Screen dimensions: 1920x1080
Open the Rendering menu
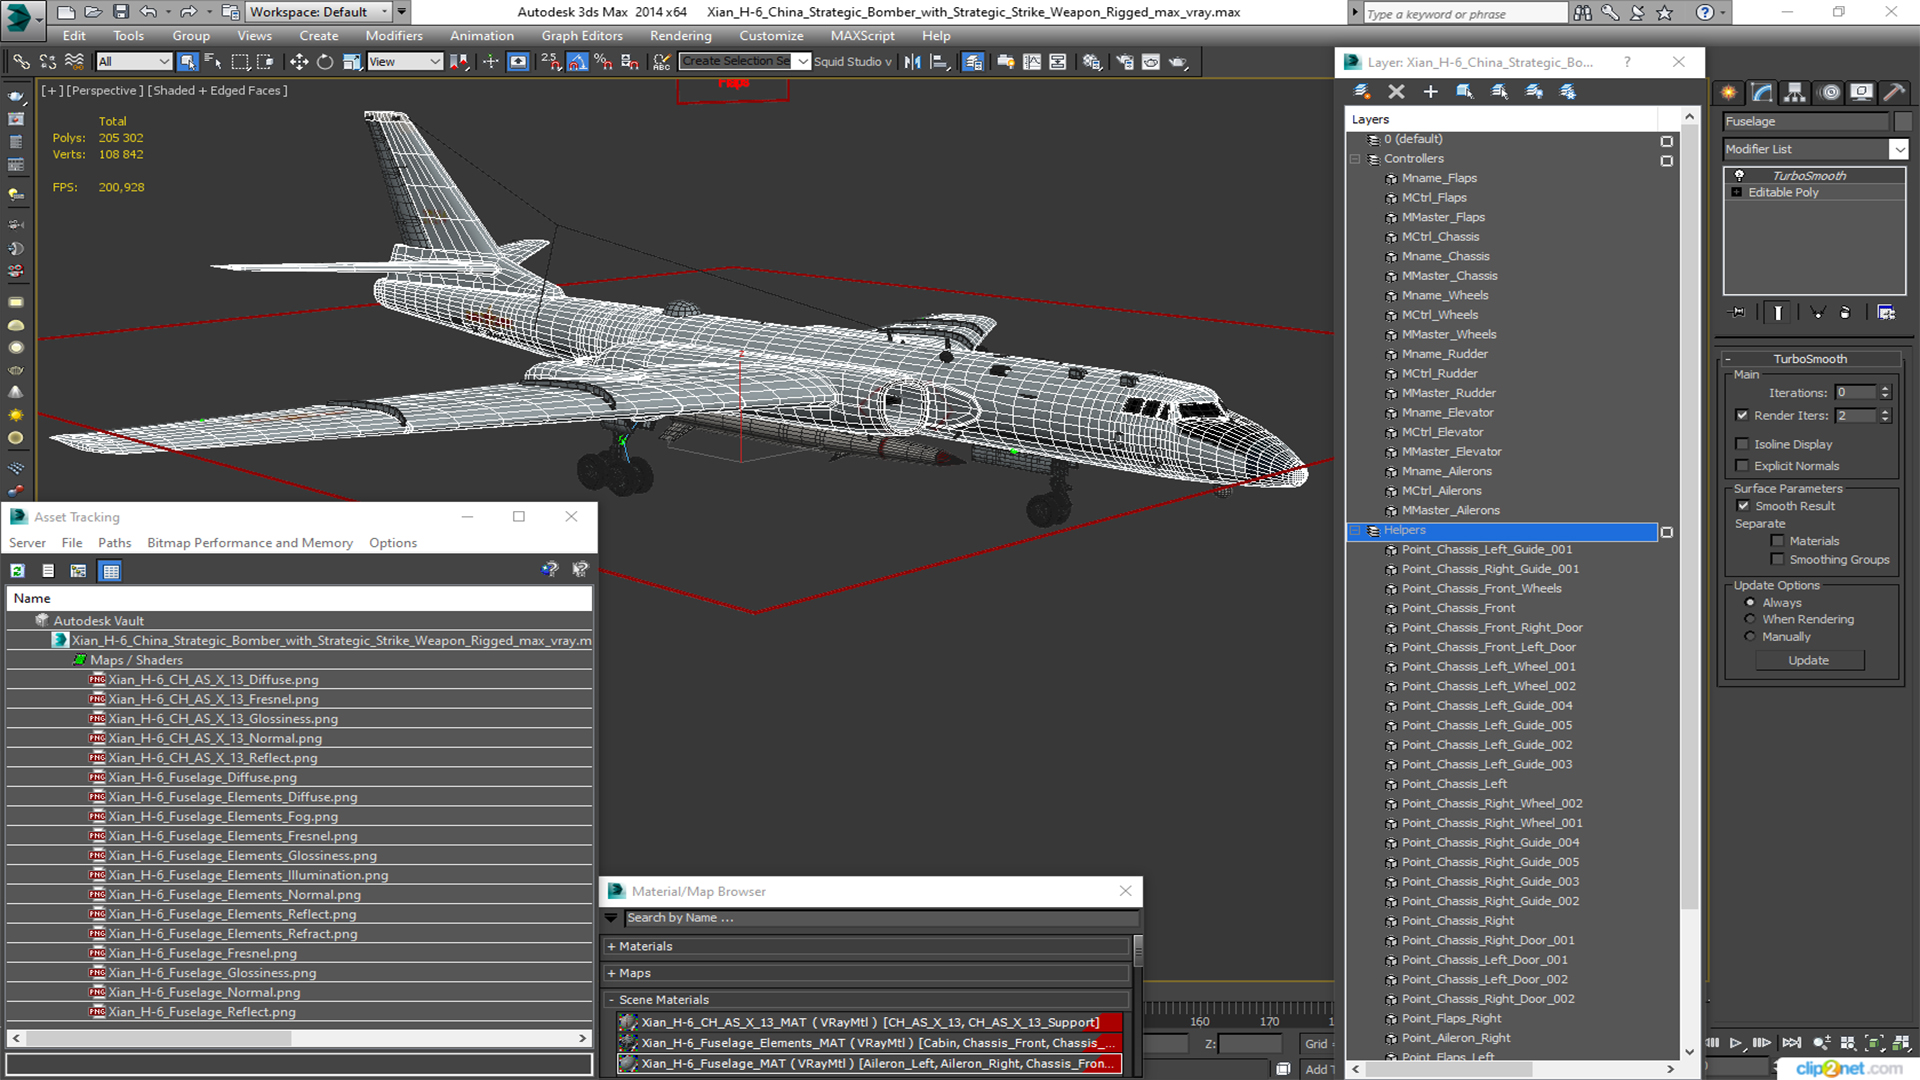pos(680,36)
